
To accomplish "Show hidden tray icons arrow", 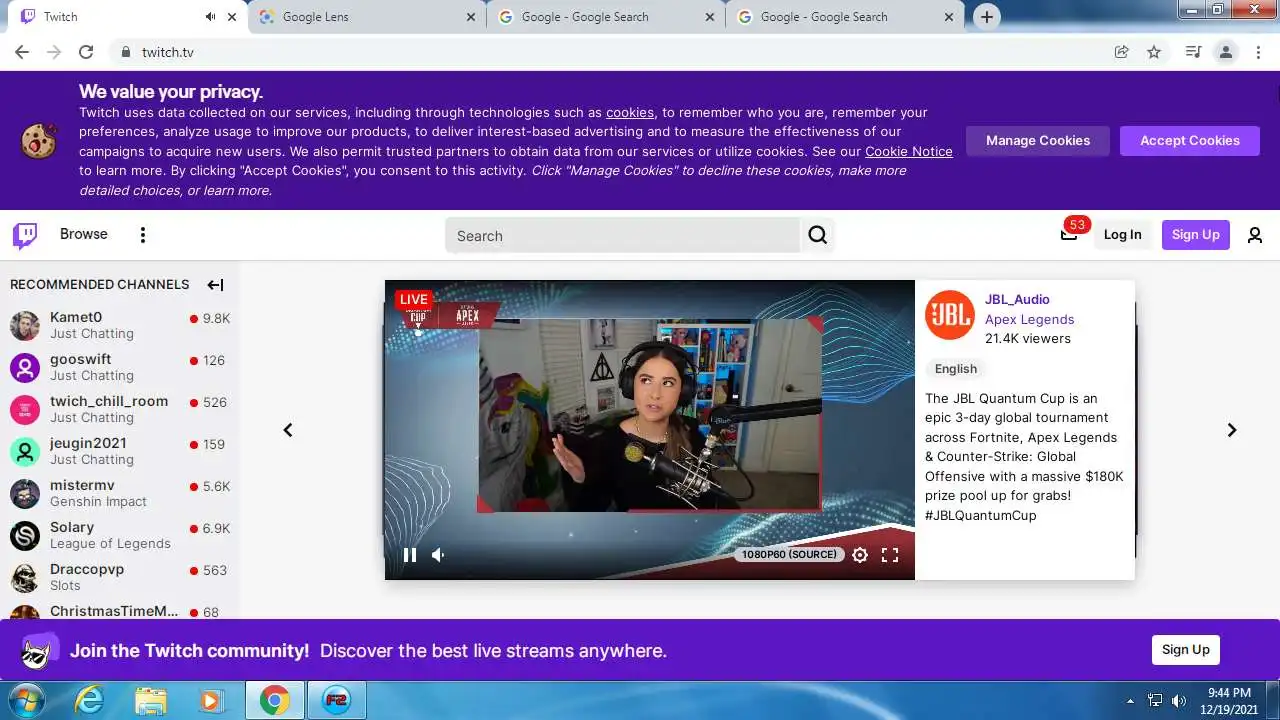I will point(1131,701).
